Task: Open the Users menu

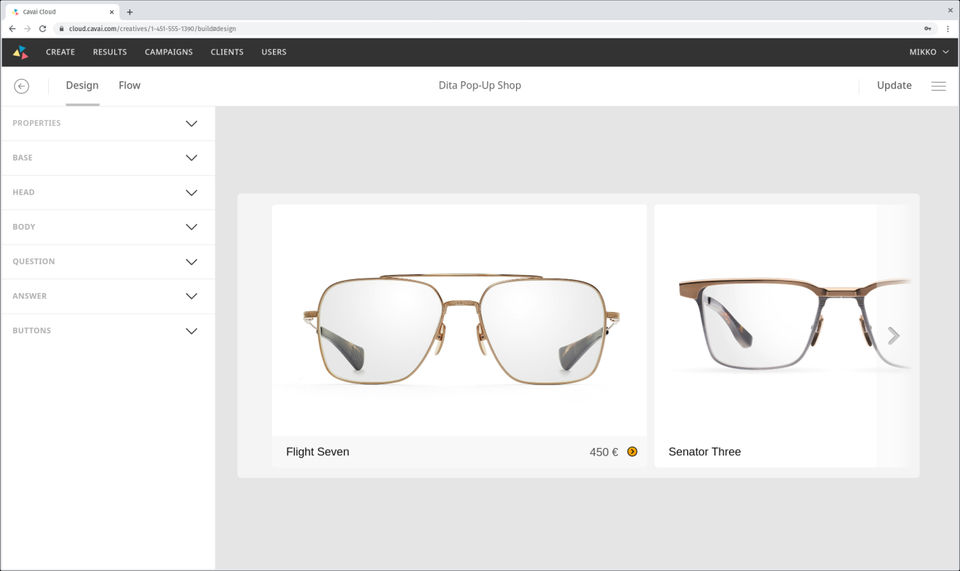Action: [274, 52]
